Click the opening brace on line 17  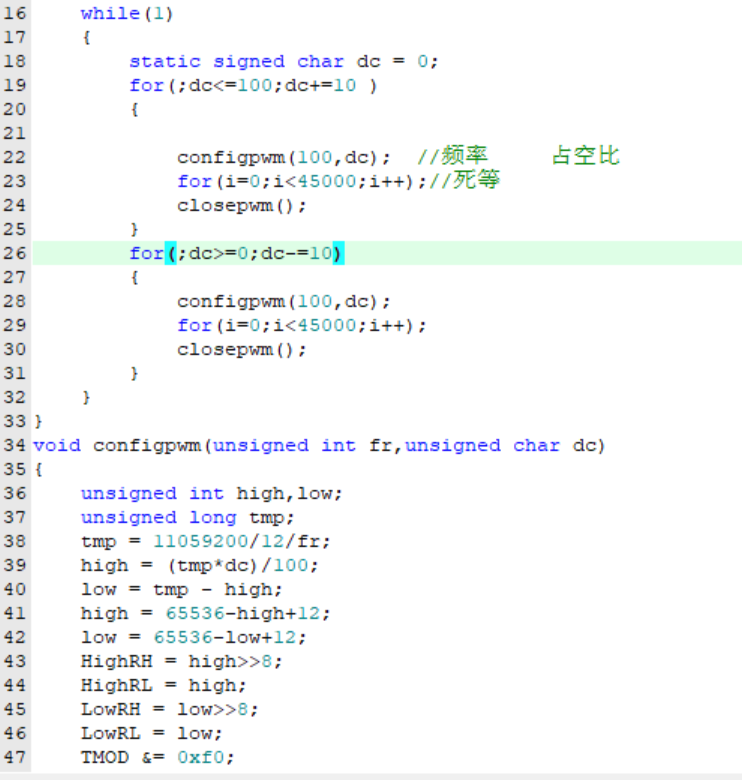87,37
